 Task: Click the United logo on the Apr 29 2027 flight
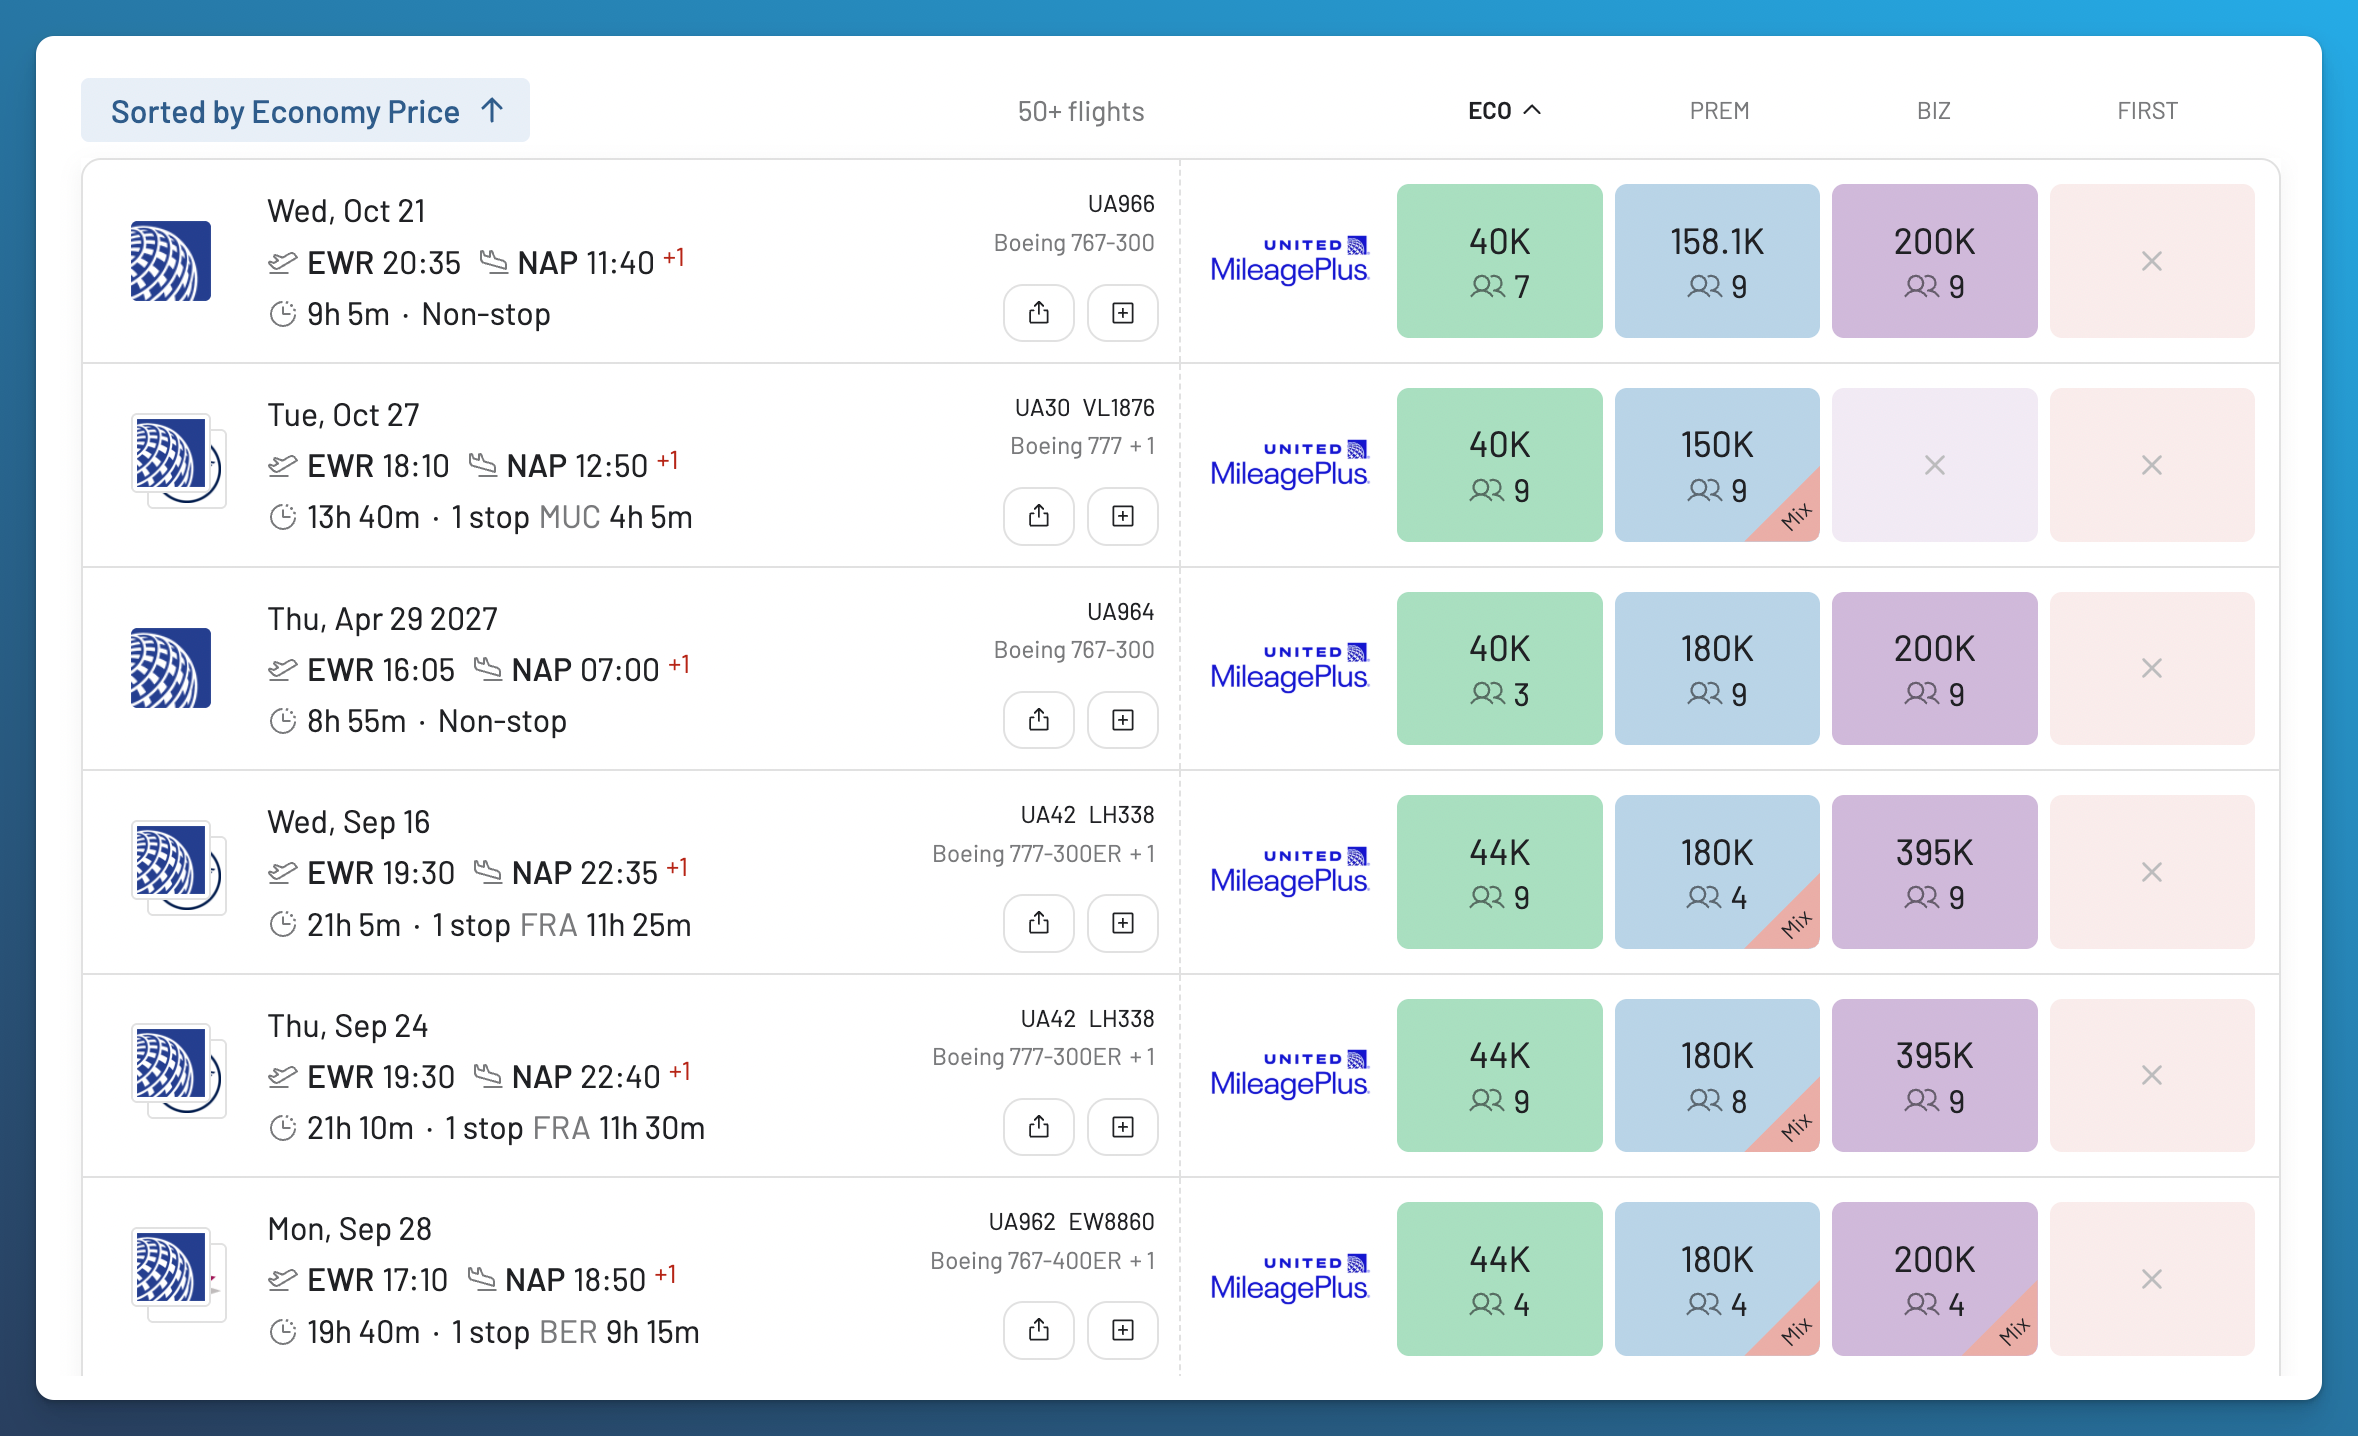coord(171,668)
